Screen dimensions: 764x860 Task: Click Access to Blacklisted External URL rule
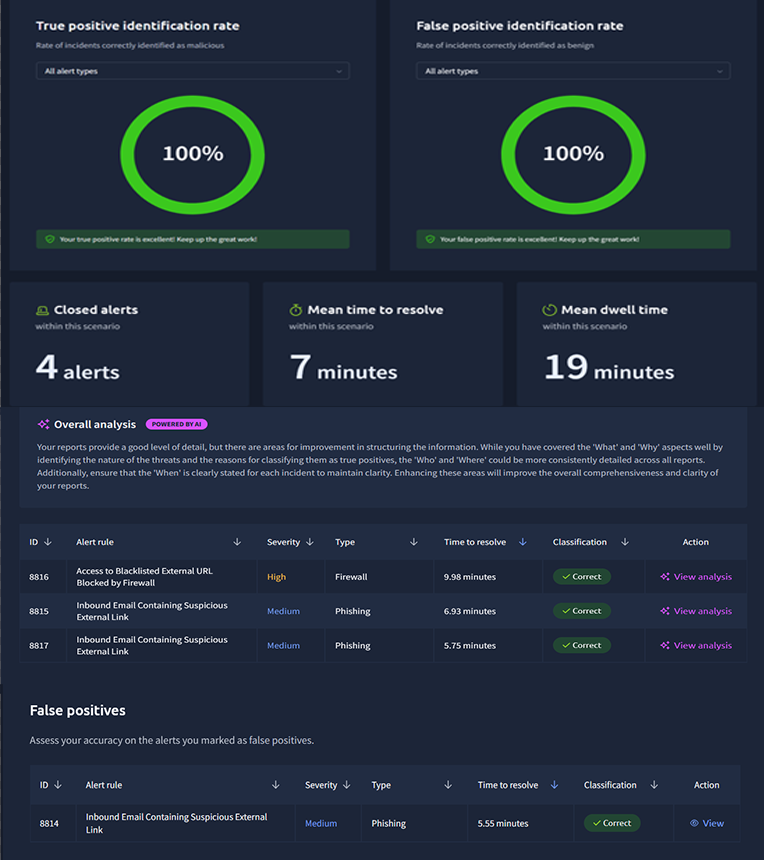click(x=144, y=577)
